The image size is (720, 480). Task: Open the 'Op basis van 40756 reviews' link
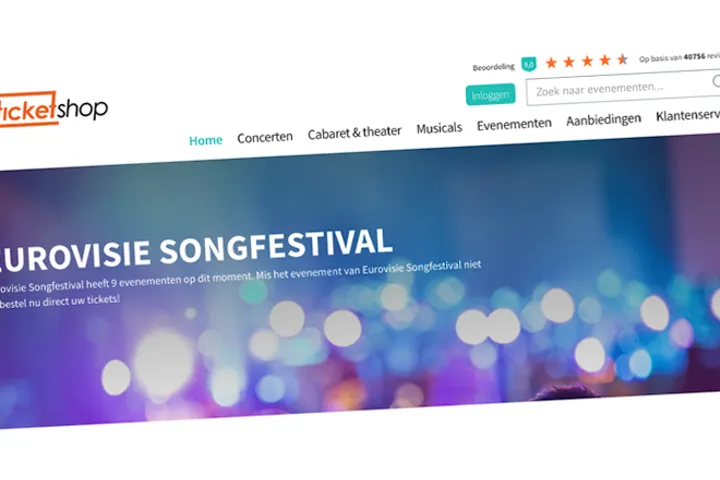tap(680, 57)
